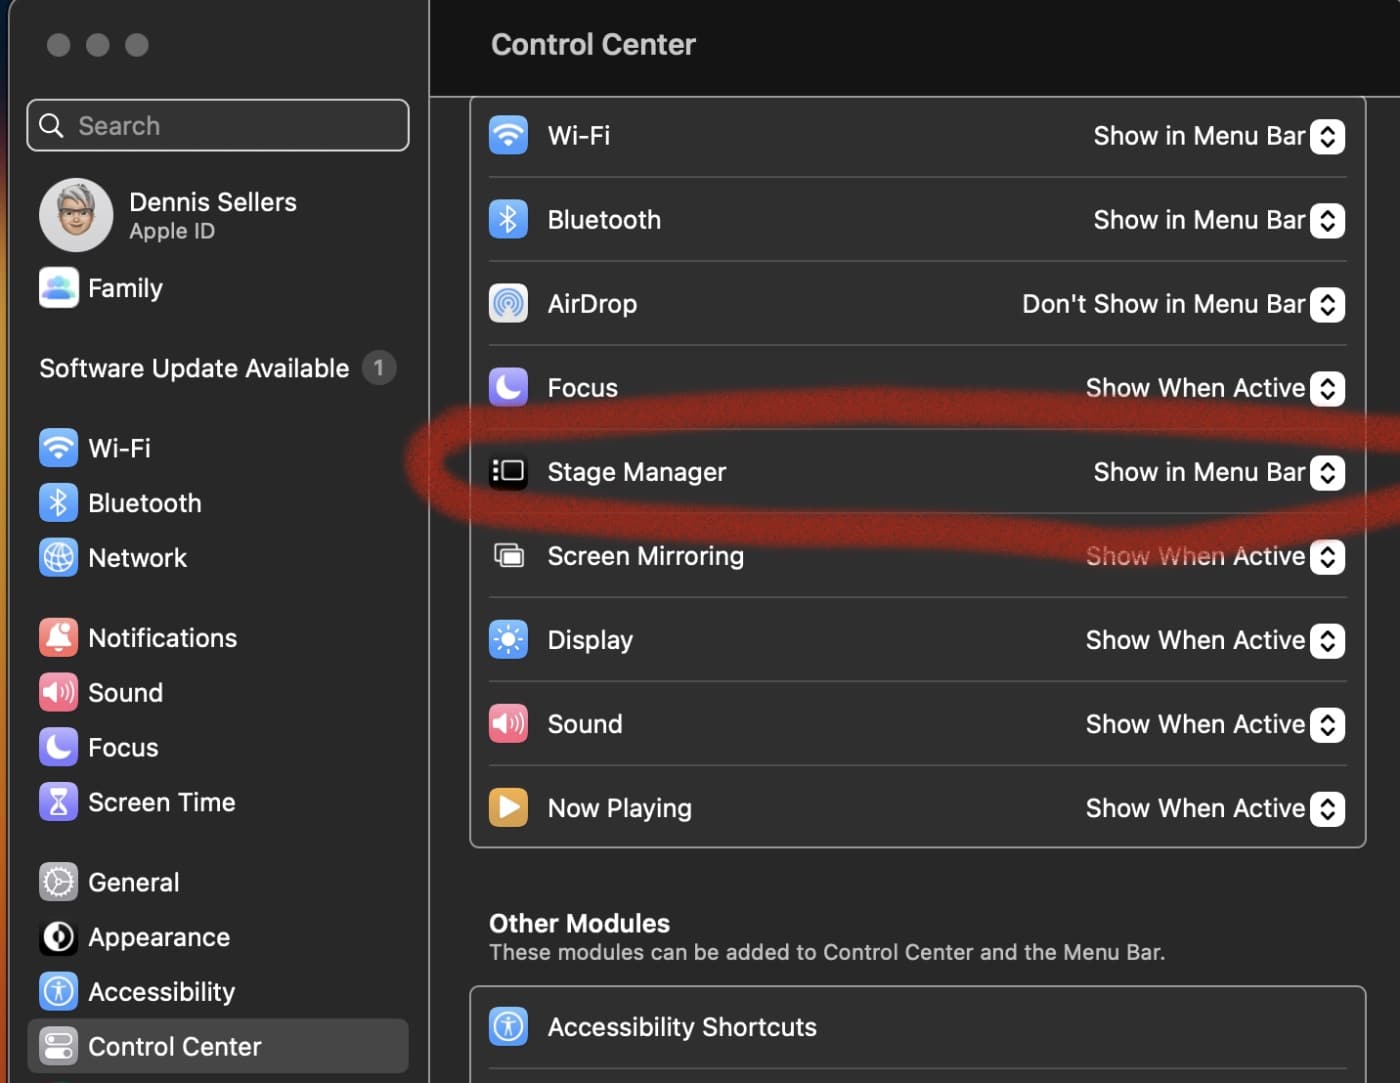Open the Screen Time settings pane
1400x1083 pixels.
161,802
